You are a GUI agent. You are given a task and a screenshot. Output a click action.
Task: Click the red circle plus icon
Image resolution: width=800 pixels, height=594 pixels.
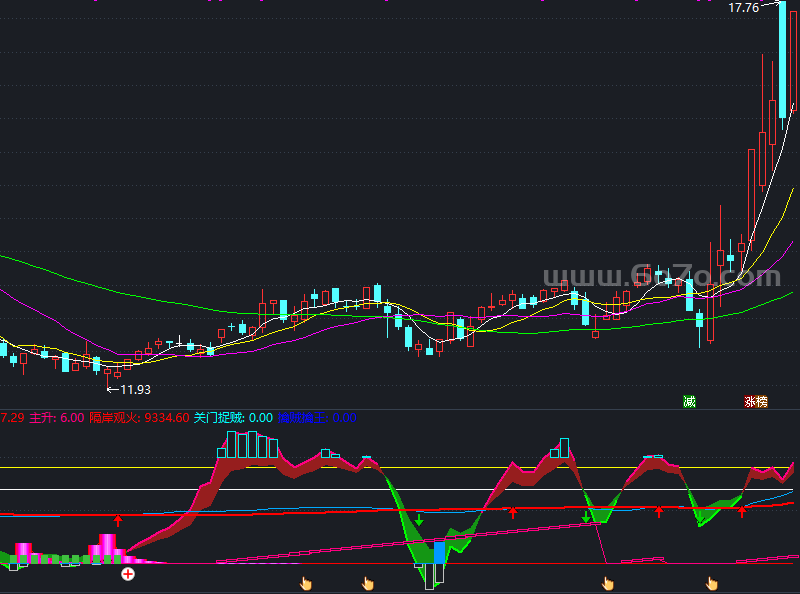click(x=128, y=574)
